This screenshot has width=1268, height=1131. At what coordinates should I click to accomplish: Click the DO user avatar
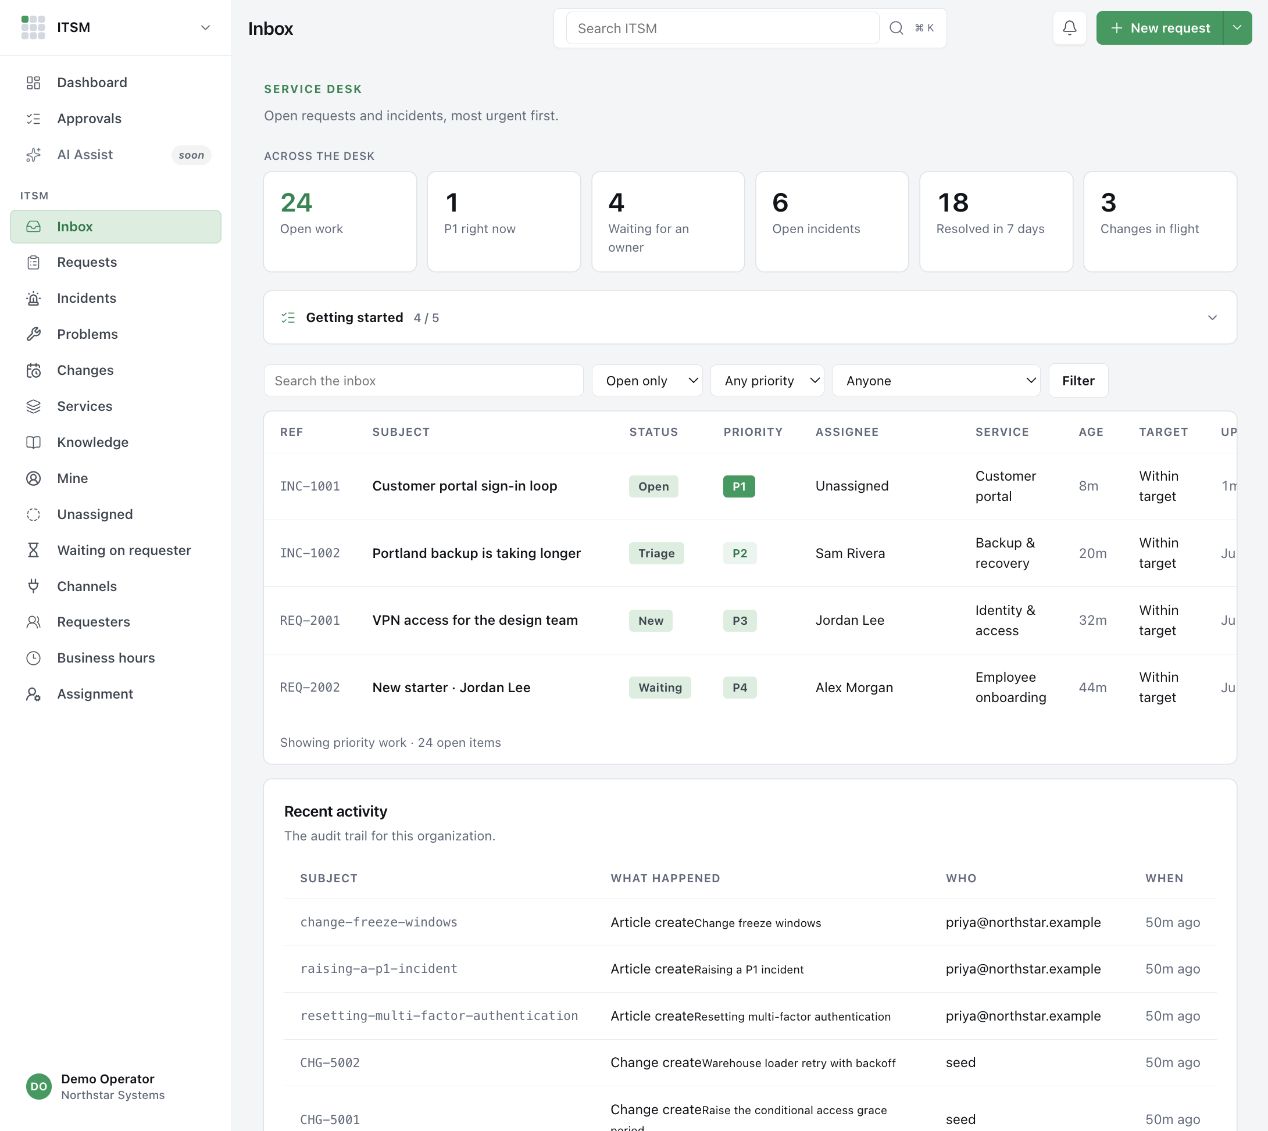(x=39, y=1087)
